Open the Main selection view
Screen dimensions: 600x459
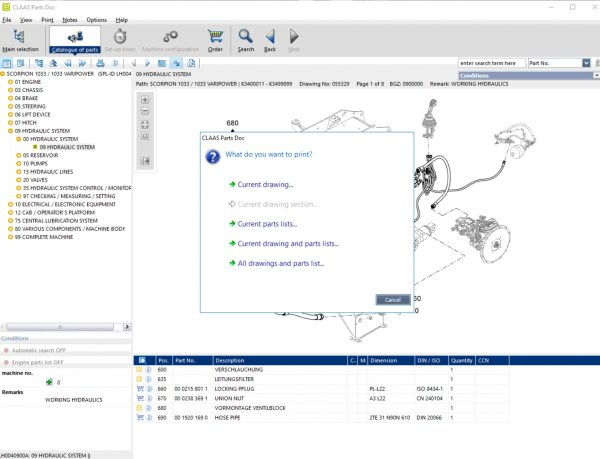21,38
